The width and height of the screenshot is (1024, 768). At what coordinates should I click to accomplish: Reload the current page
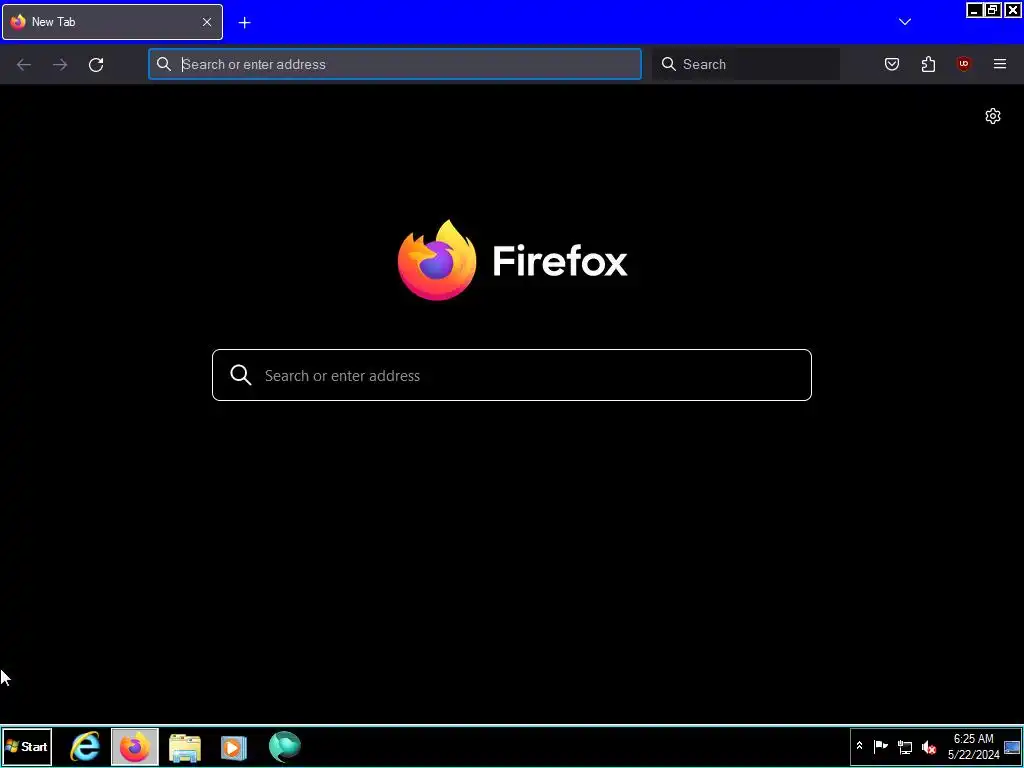96,64
